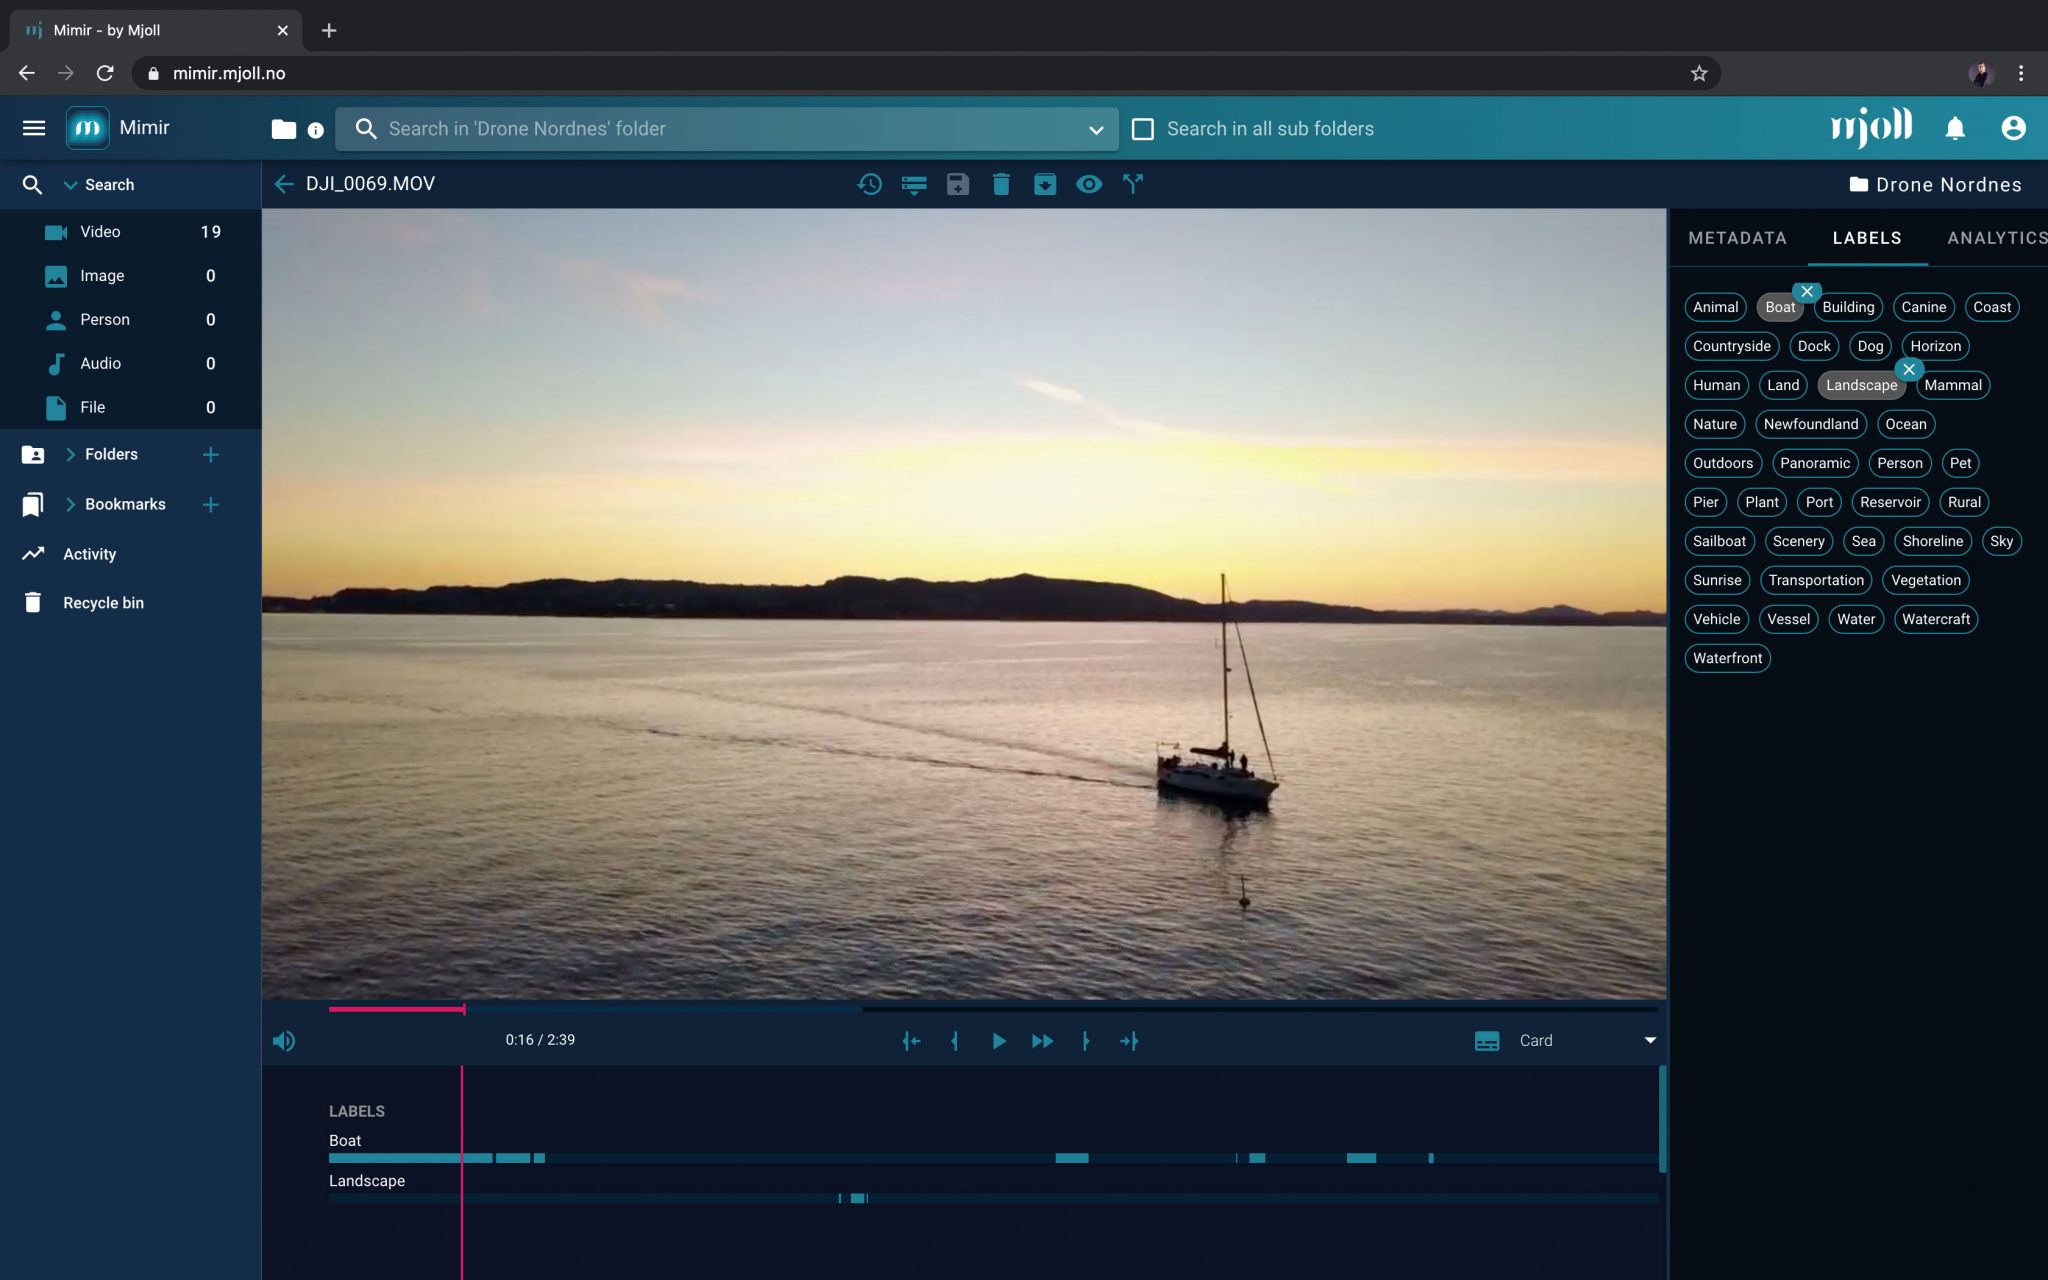Viewport: 2048px width, 1280px height.
Task: Select the Sailboat label chip
Action: click(x=1719, y=541)
